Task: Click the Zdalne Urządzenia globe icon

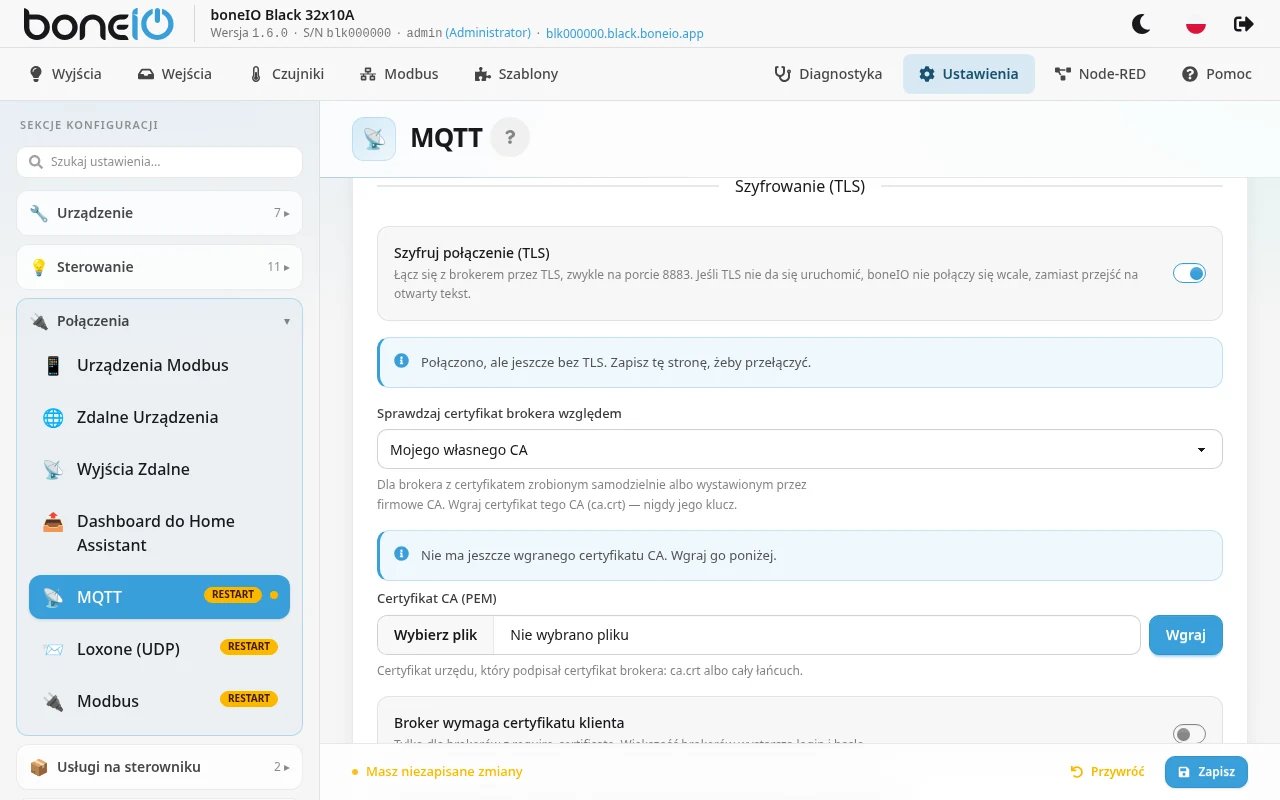Action: 53,417
